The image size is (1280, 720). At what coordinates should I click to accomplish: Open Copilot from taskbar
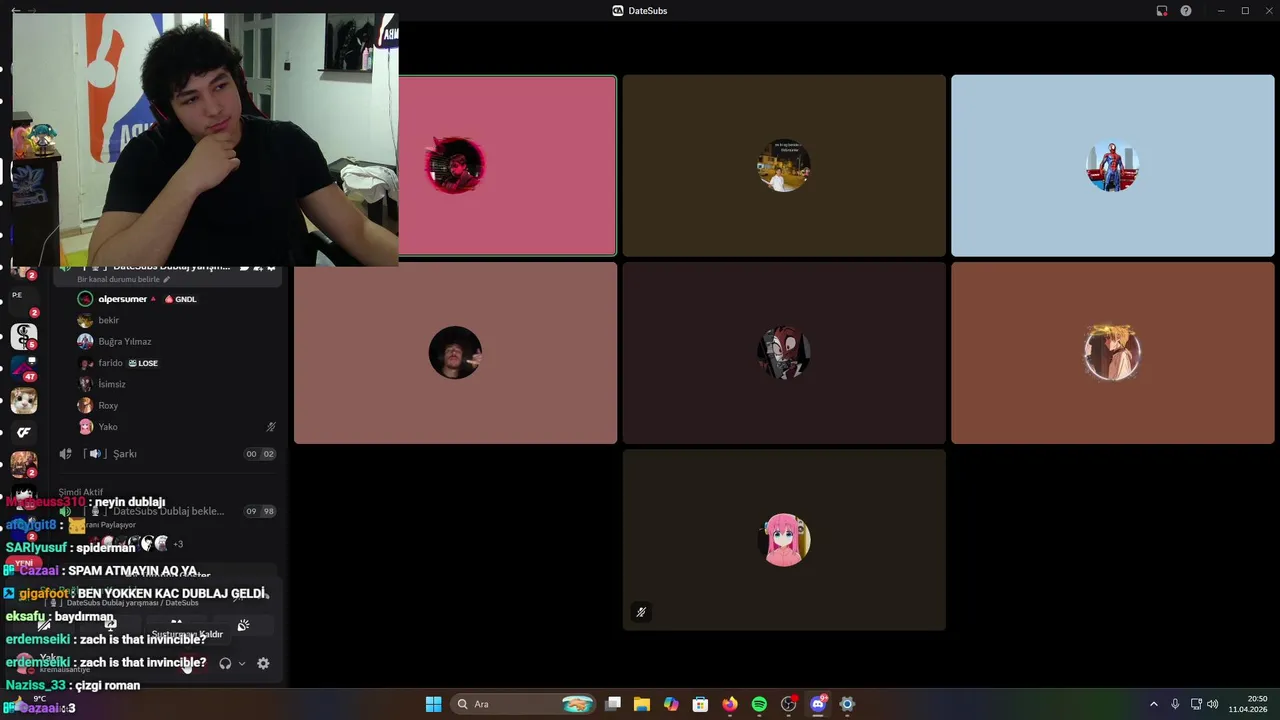[x=671, y=704]
